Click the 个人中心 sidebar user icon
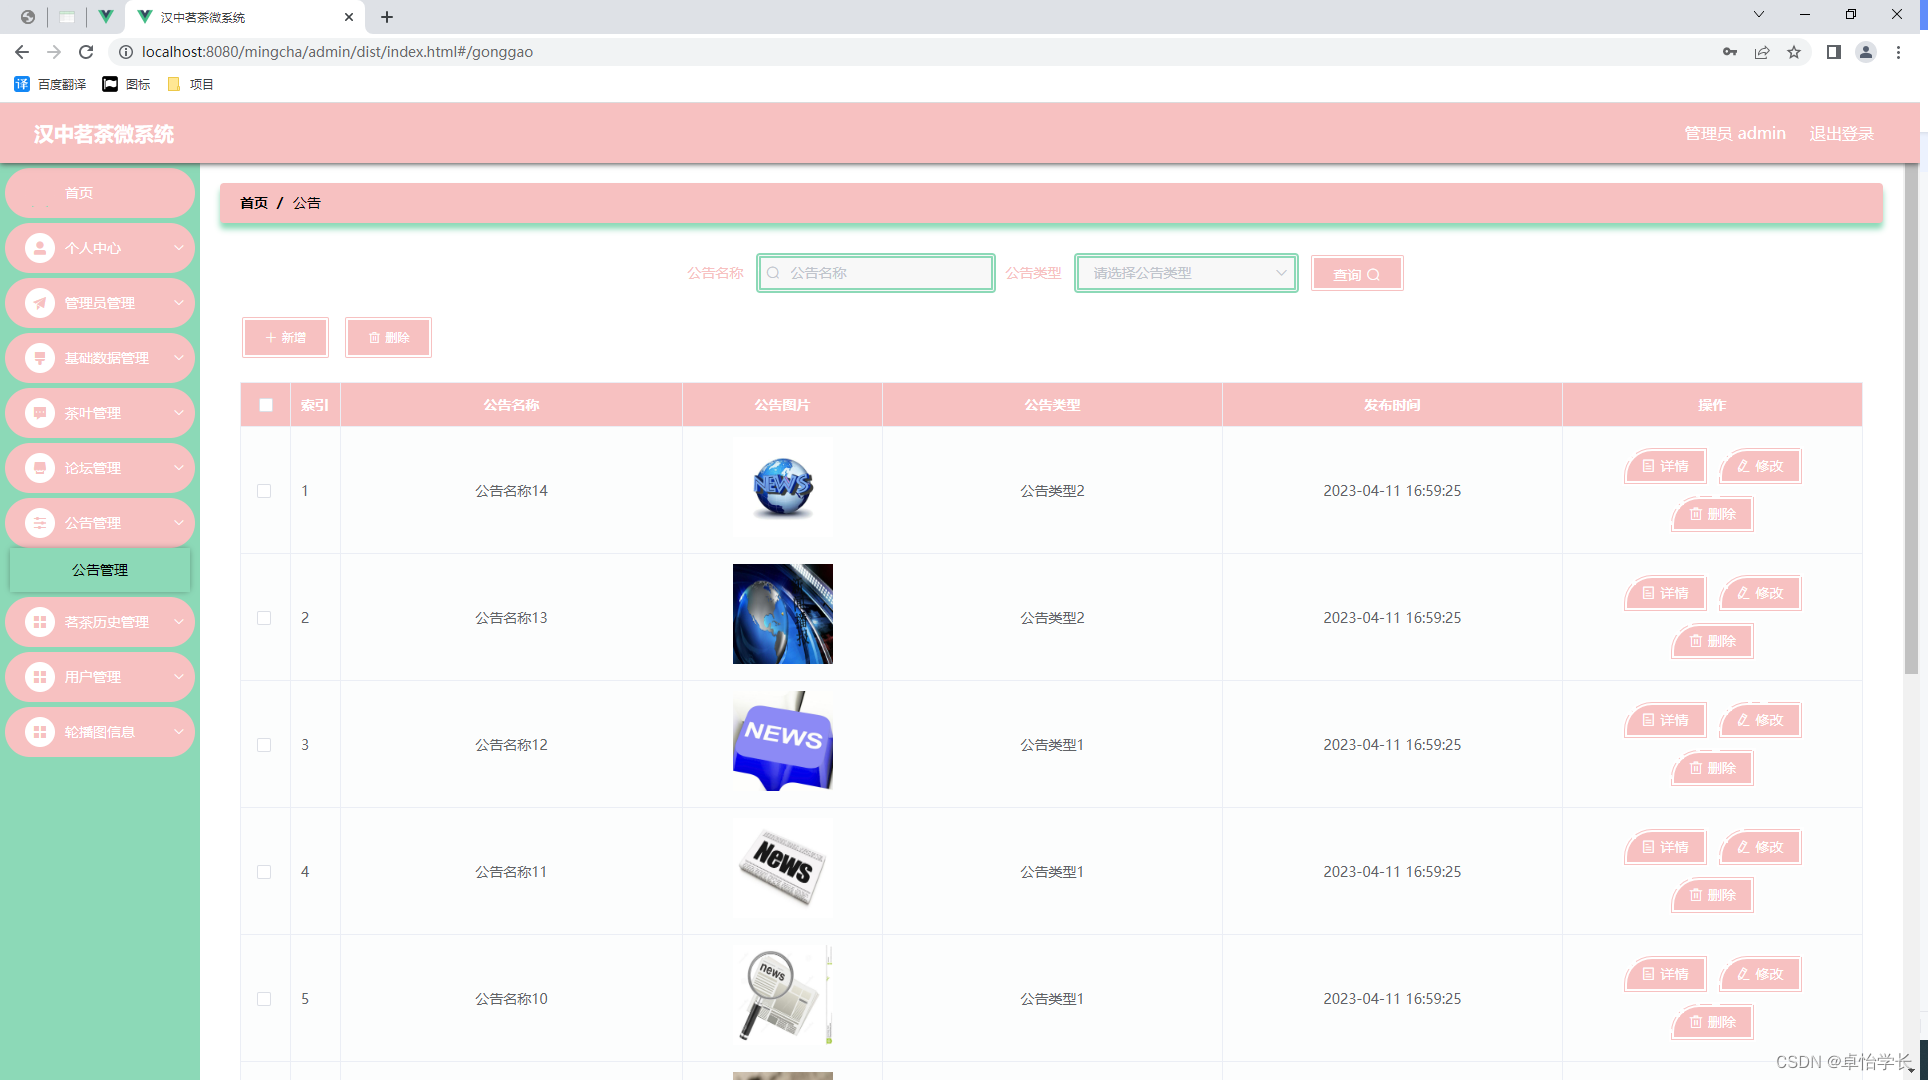This screenshot has height=1080, width=1928. click(x=40, y=248)
